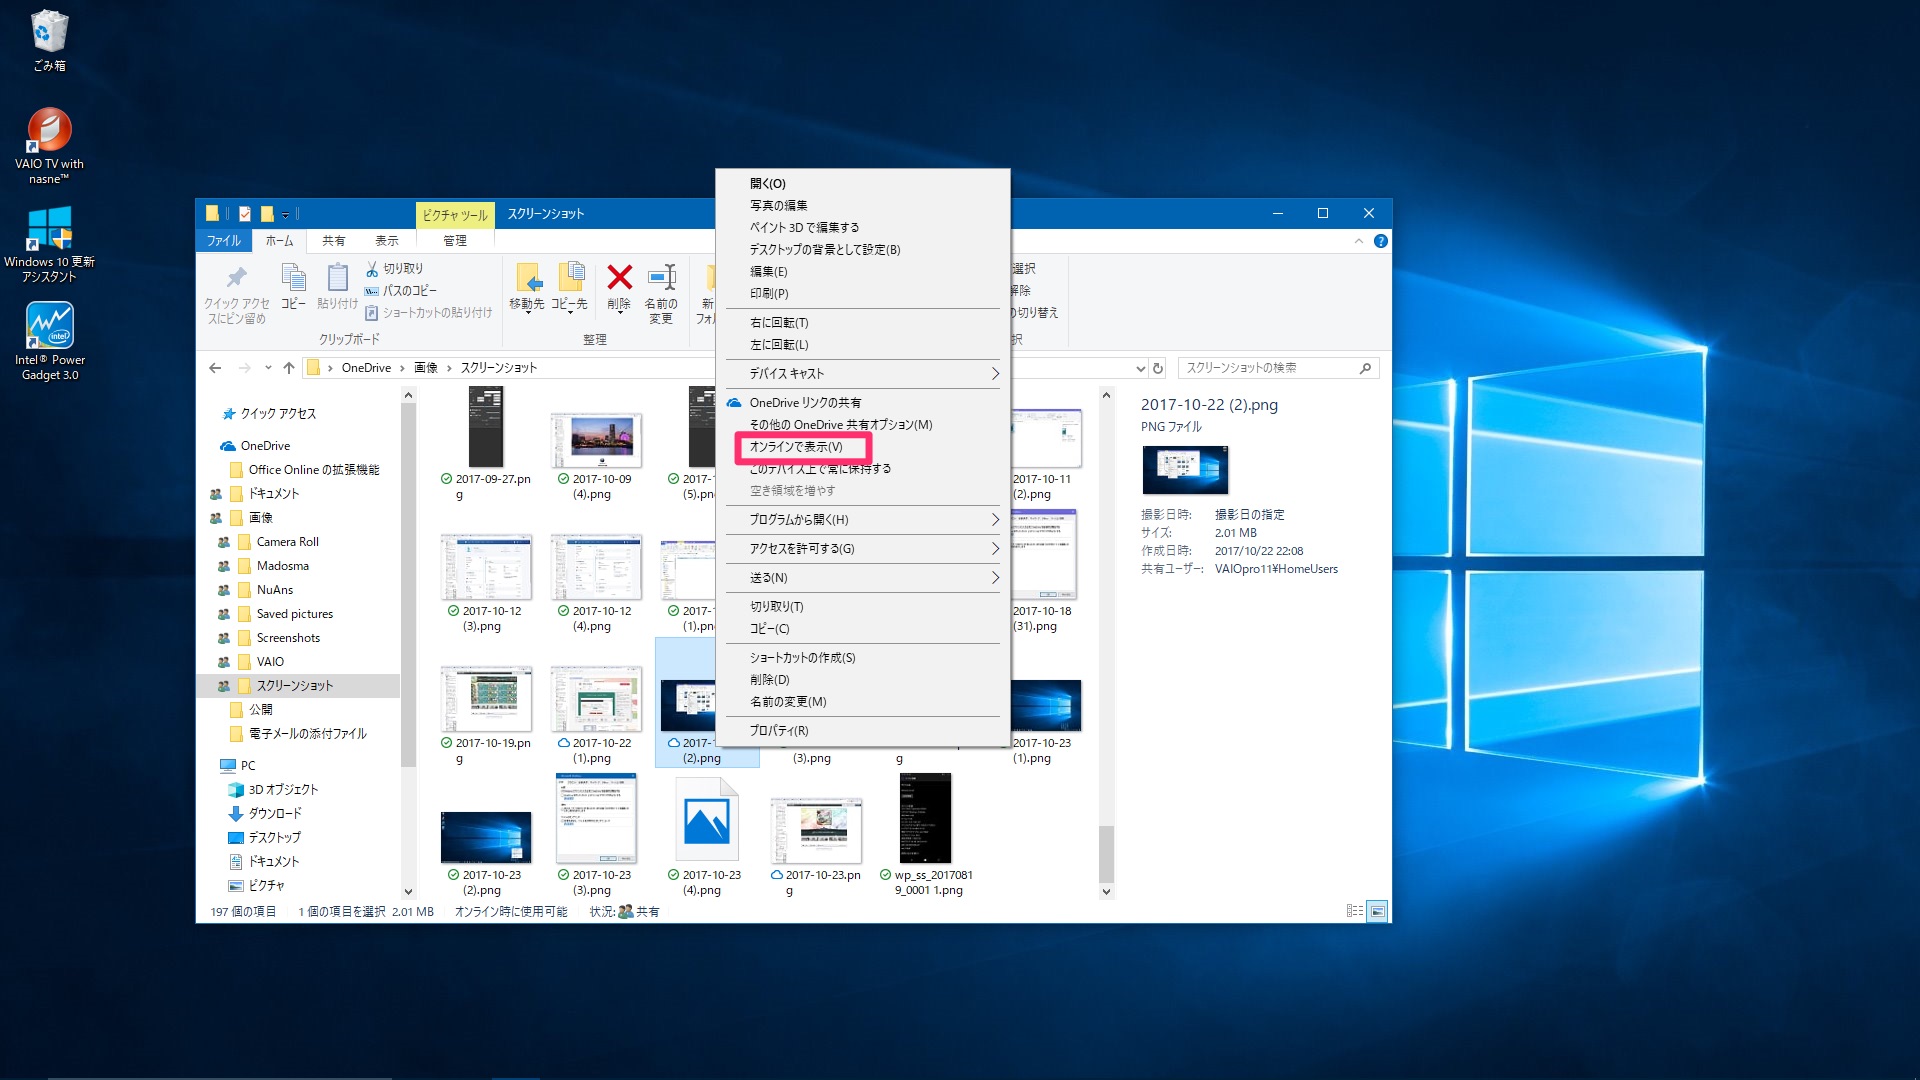Go up one folder level arrow
The height and width of the screenshot is (1080, 1920).
pyautogui.click(x=289, y=368)
